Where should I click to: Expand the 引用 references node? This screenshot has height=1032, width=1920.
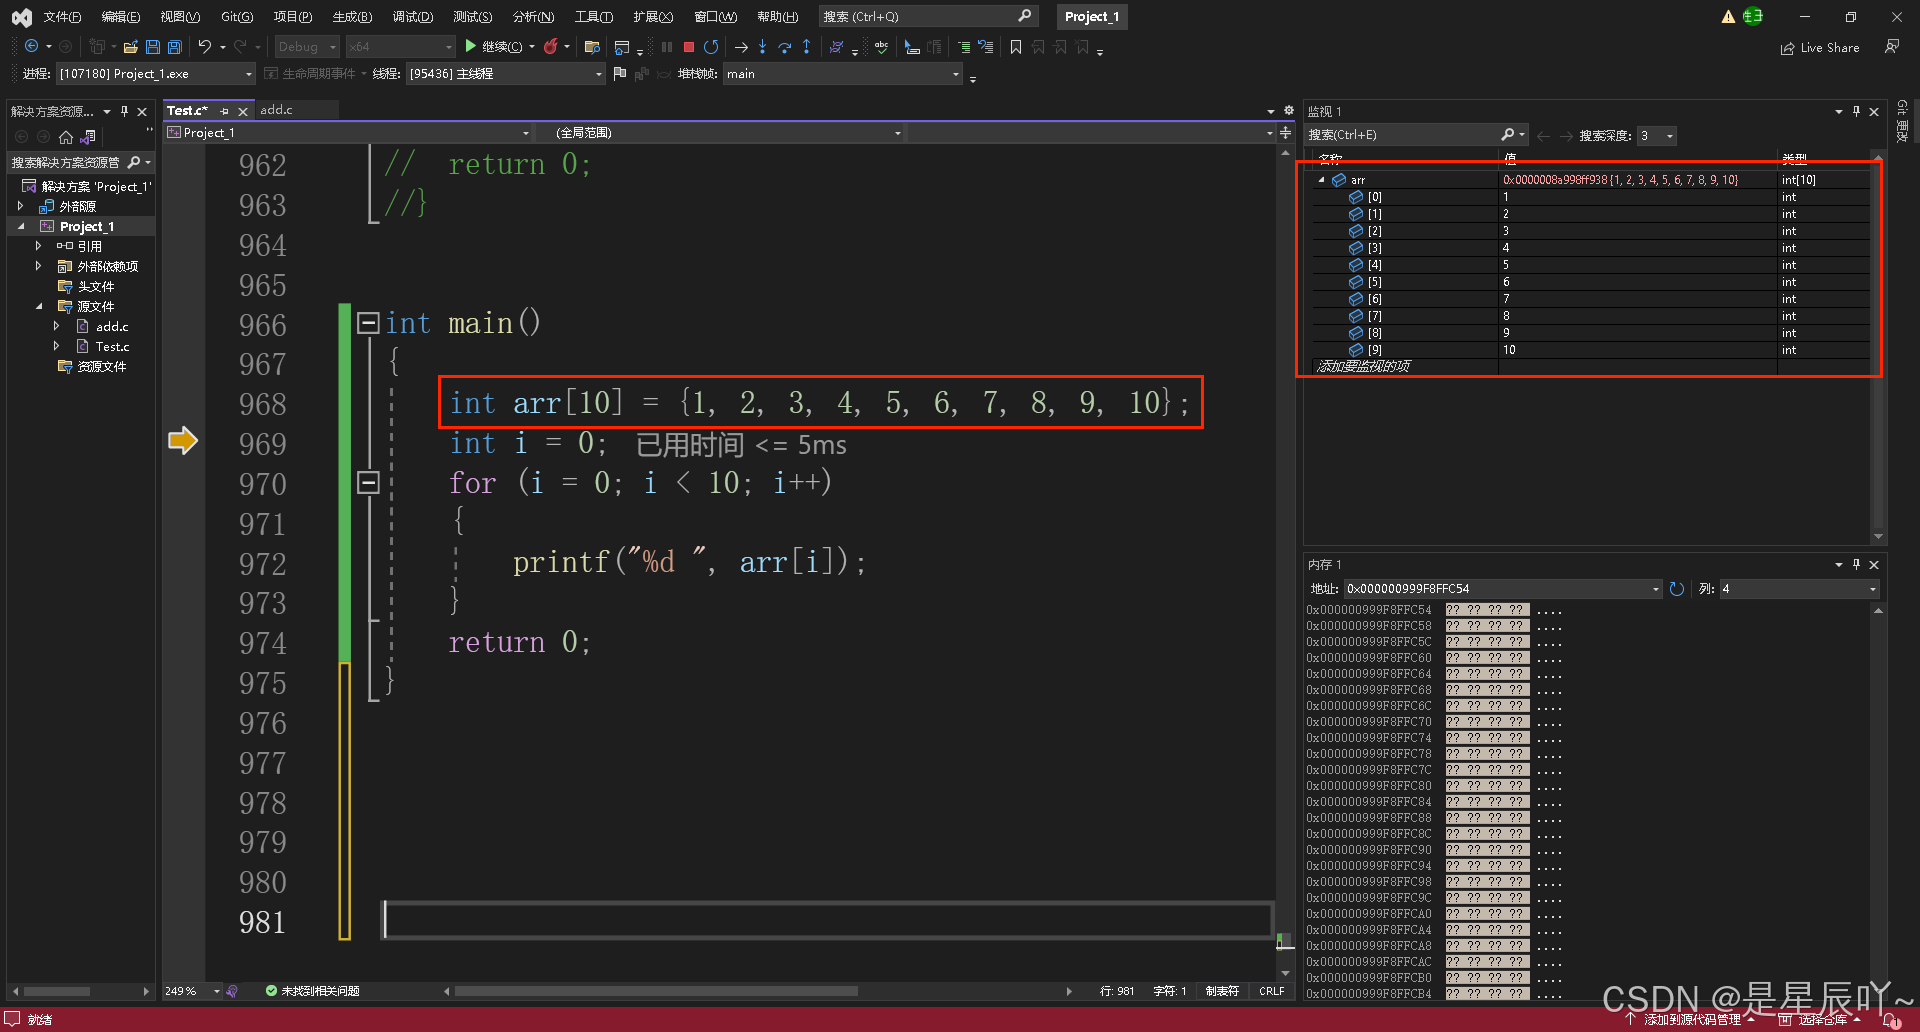tap(39, 246)
